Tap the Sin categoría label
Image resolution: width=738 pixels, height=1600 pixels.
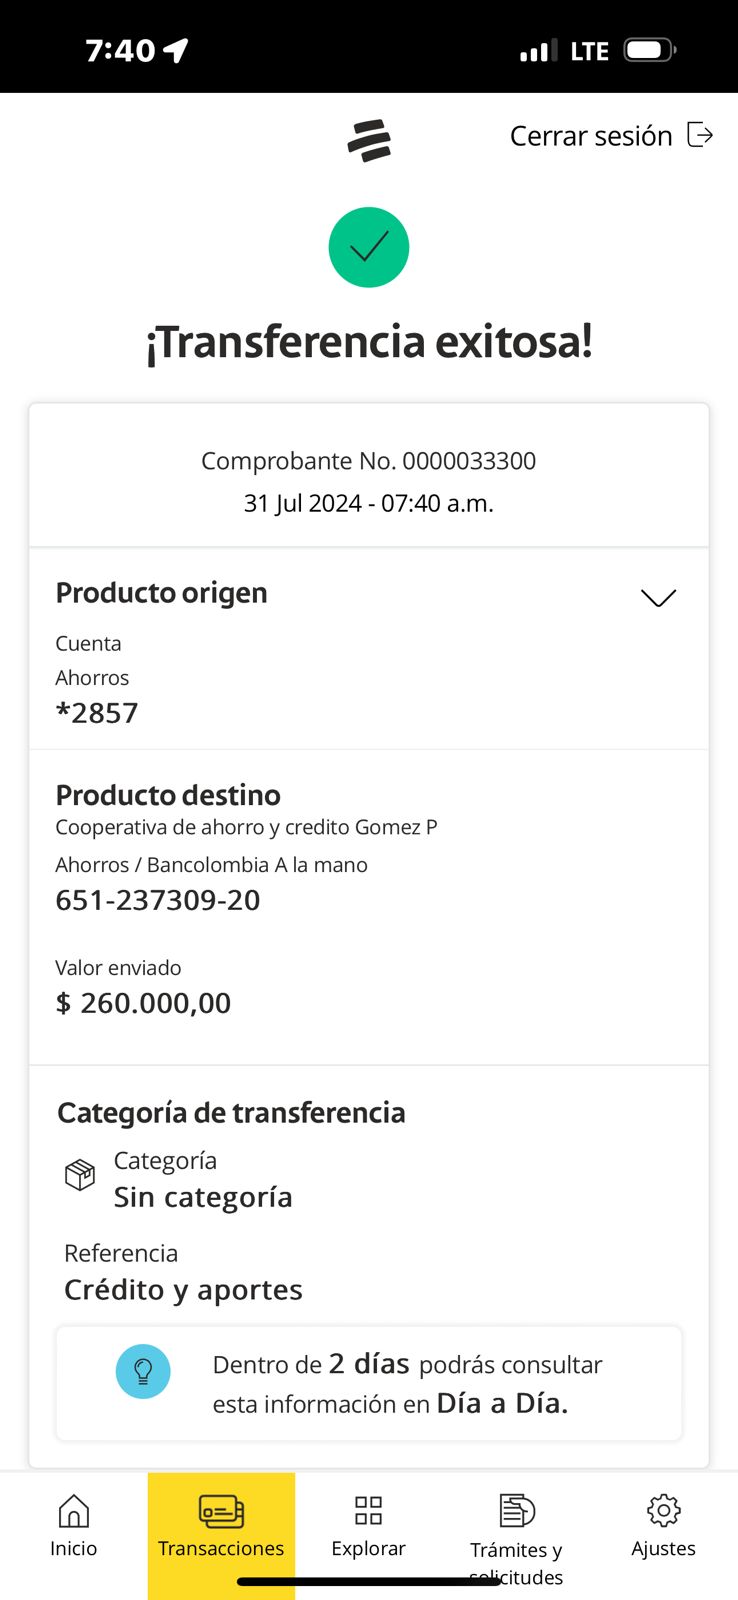(x=203, y=1197)
